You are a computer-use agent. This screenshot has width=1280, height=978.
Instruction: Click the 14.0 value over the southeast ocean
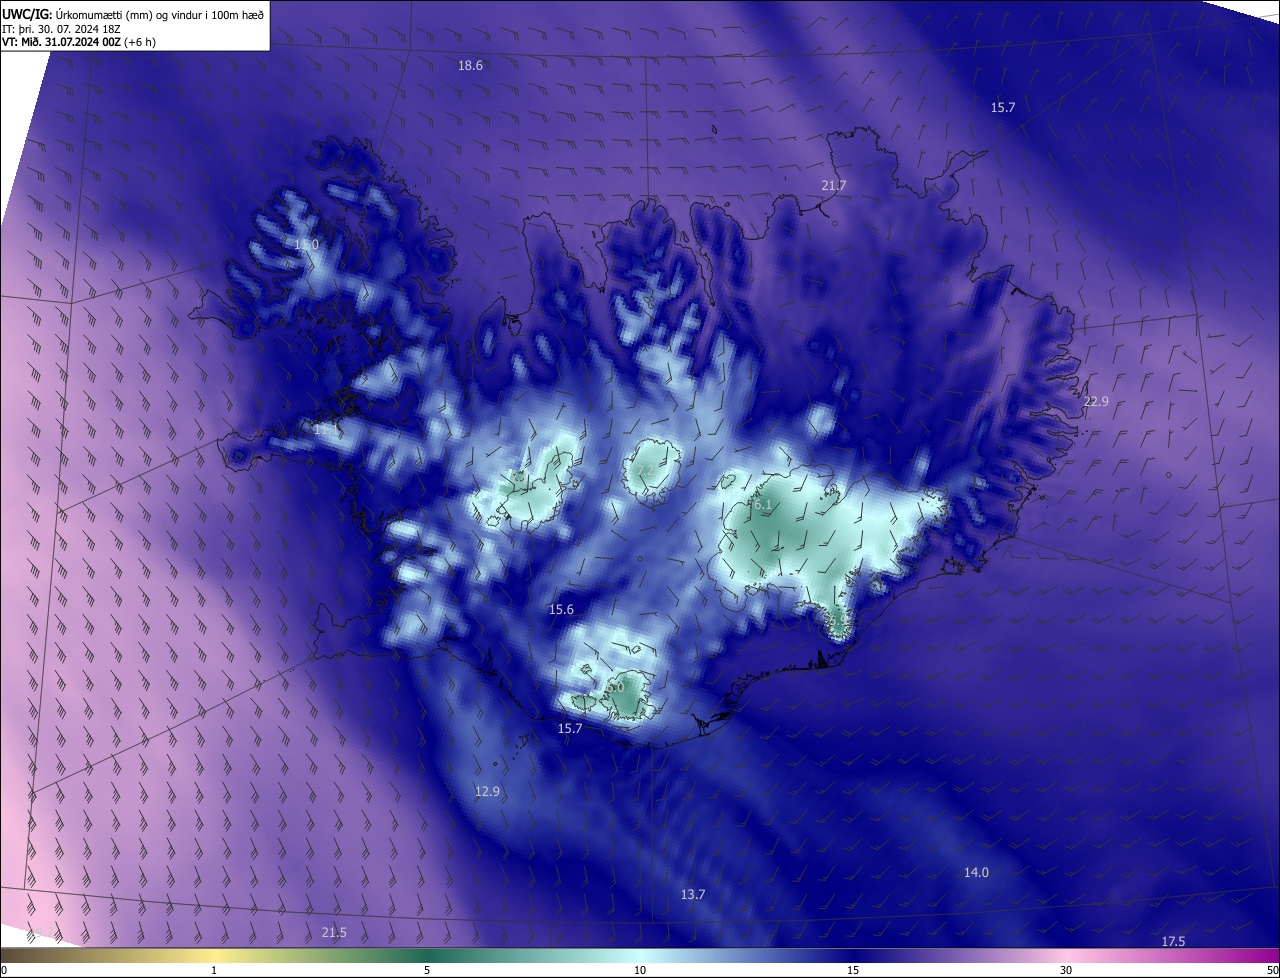(x=976, y=873)
